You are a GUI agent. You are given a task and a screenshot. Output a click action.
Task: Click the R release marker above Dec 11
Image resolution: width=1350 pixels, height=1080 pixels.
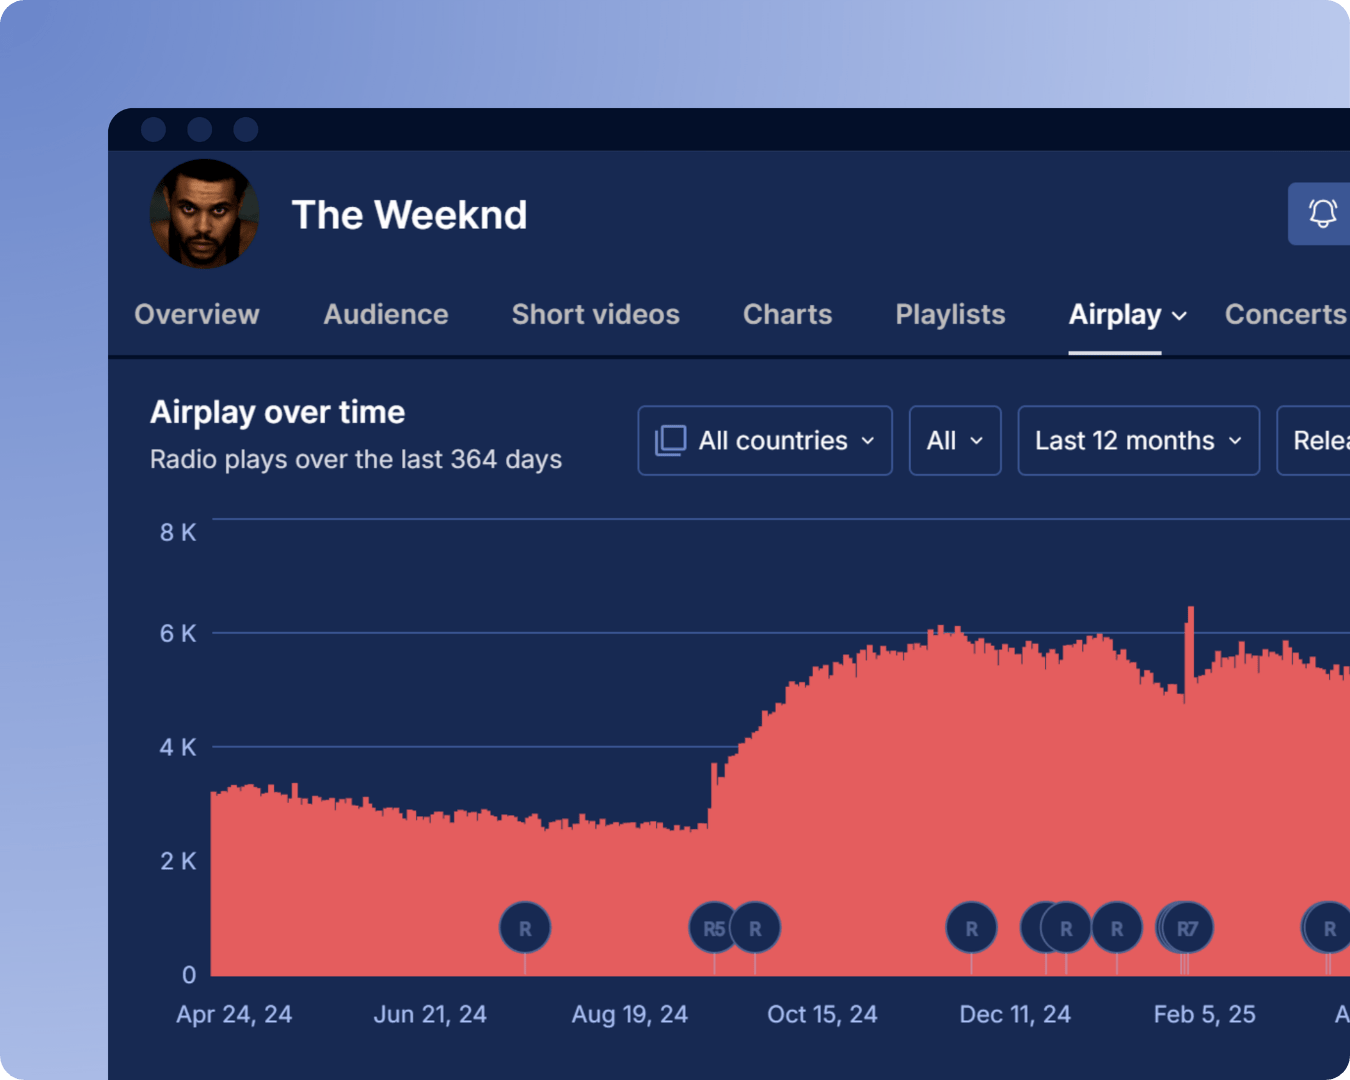[970, 927]
